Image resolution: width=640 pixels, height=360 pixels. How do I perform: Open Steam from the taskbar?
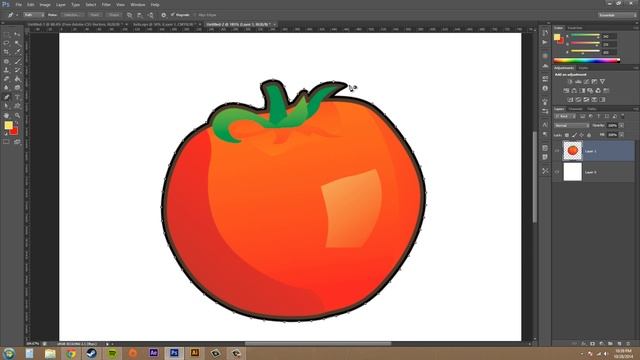(91, 353)
